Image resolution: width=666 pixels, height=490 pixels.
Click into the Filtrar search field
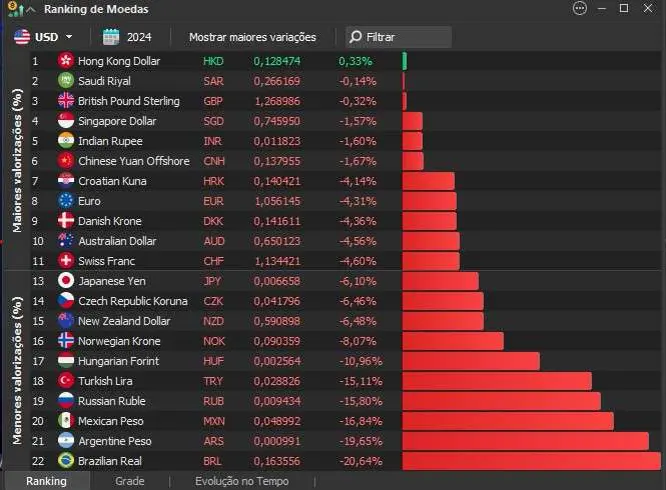click(405, 37)
